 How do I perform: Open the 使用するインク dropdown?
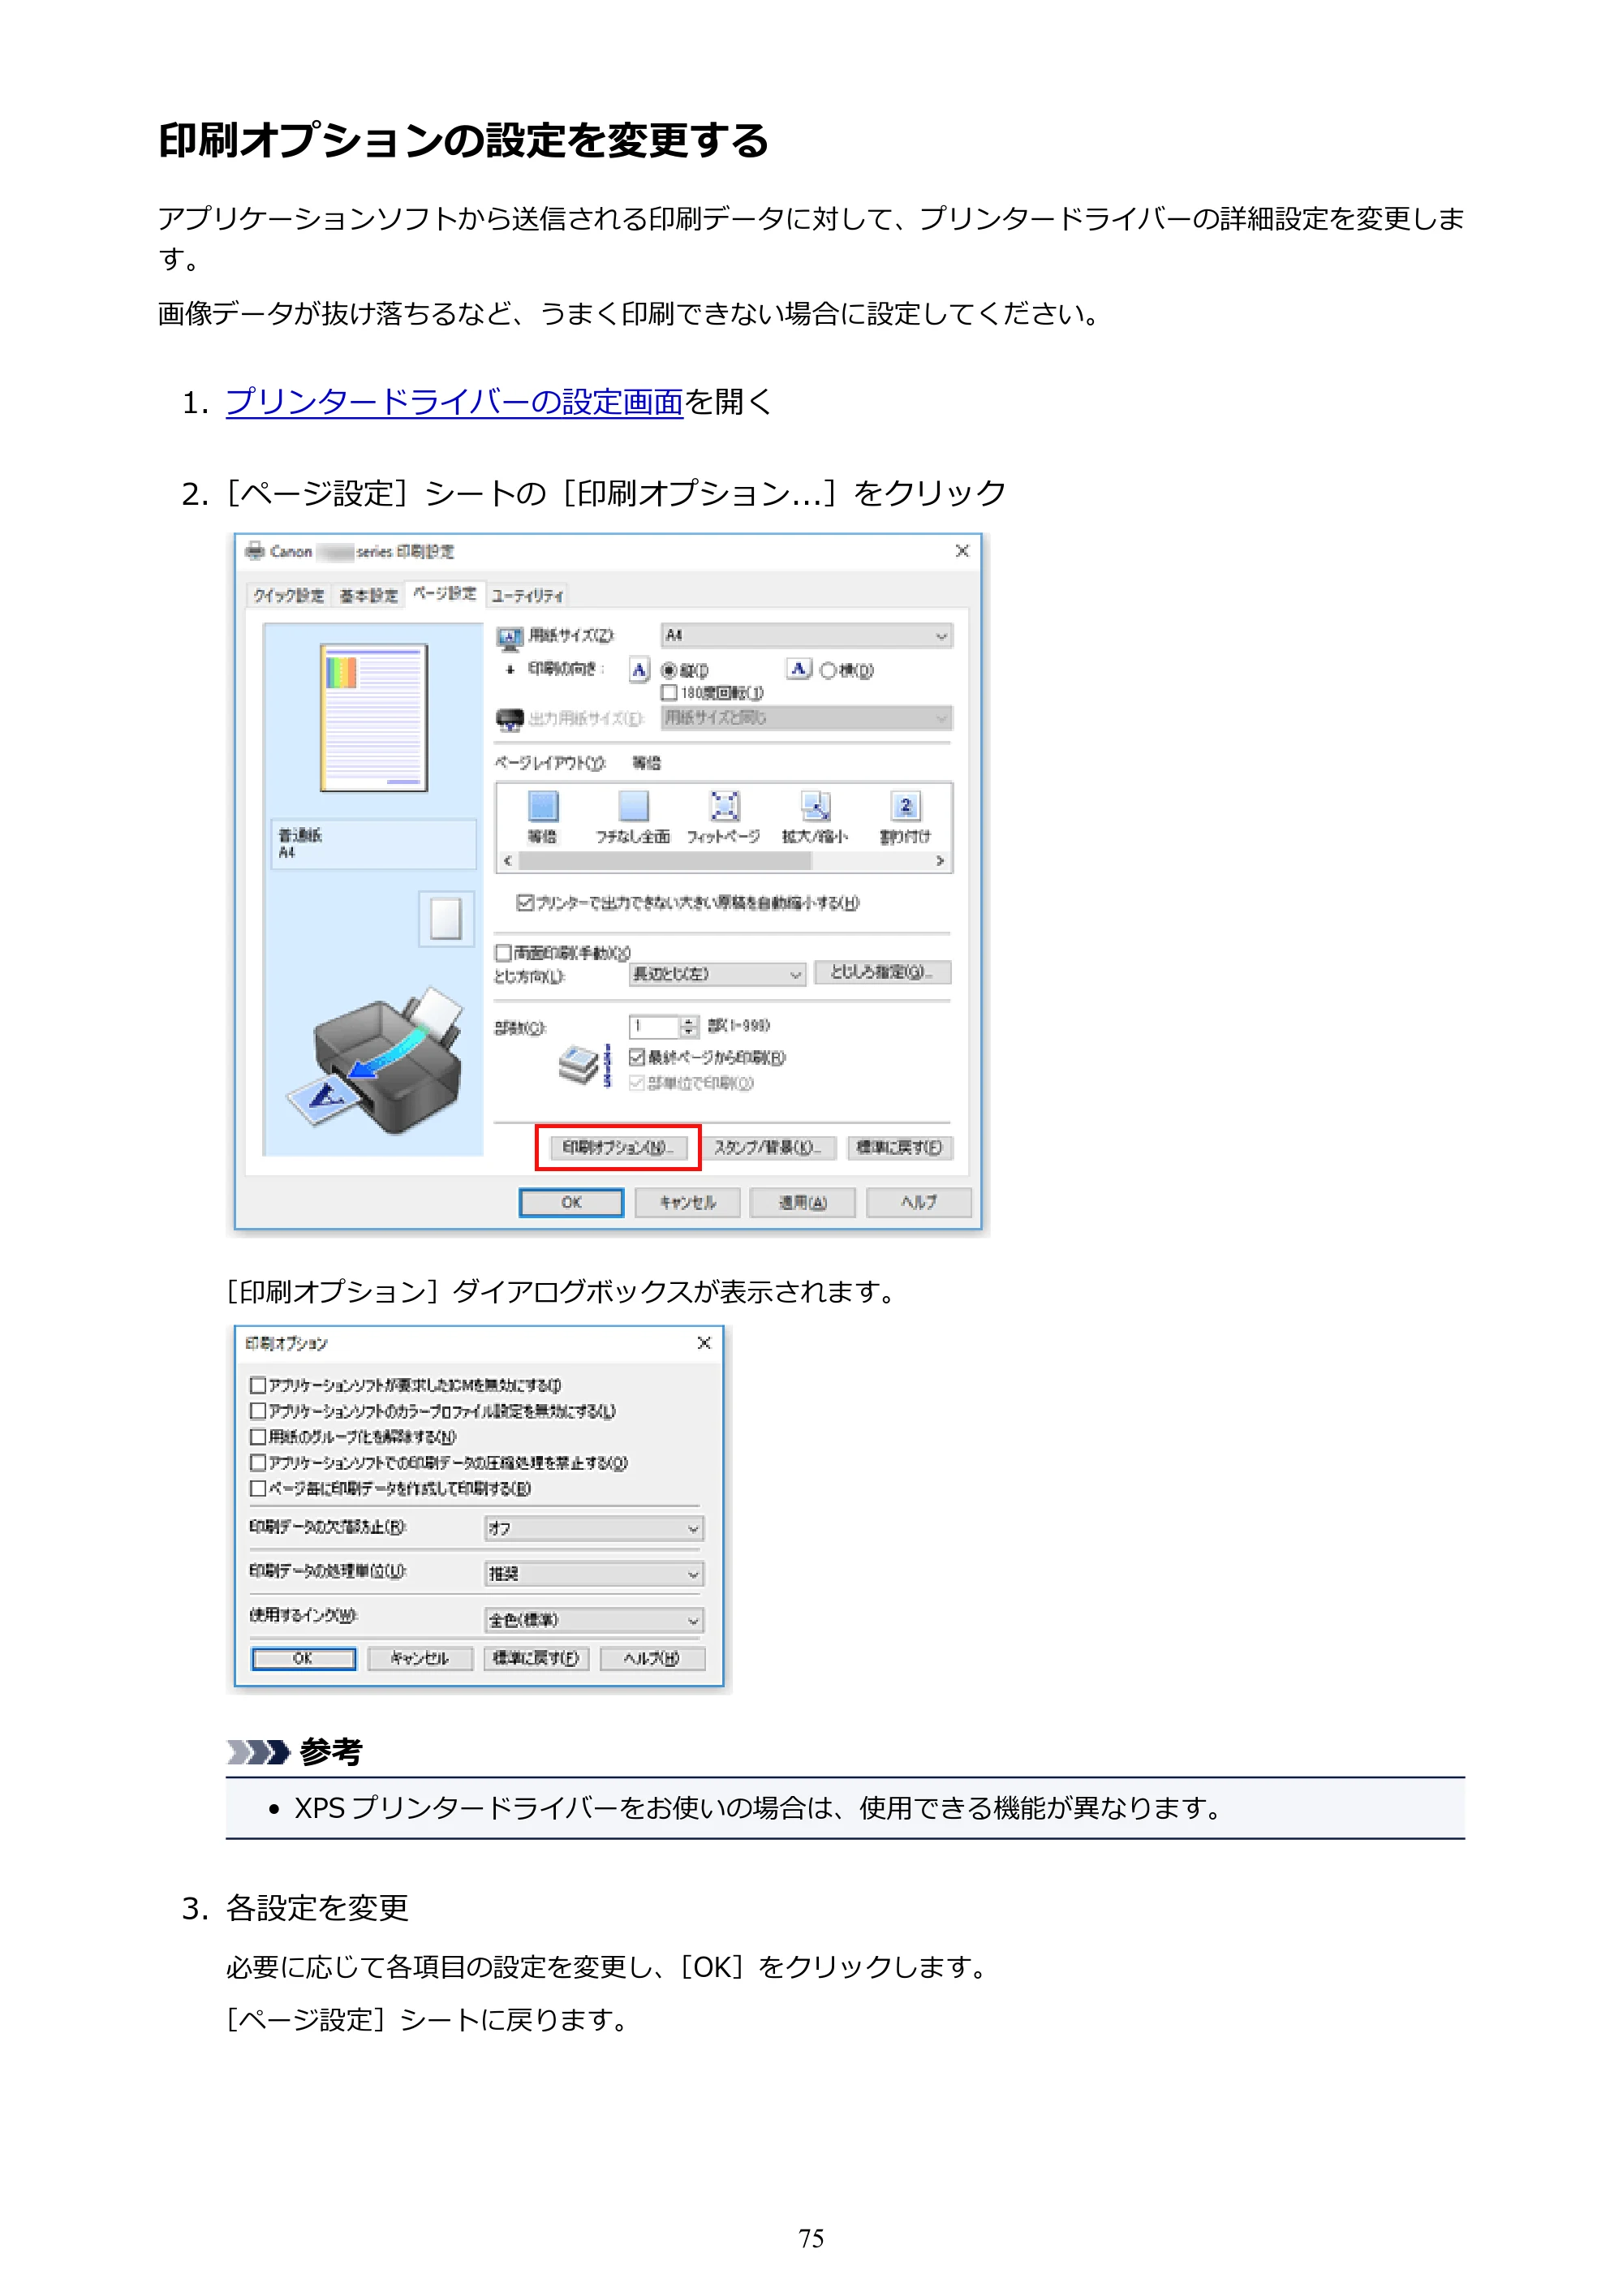pyautogui.click(x=594, y=1620)
